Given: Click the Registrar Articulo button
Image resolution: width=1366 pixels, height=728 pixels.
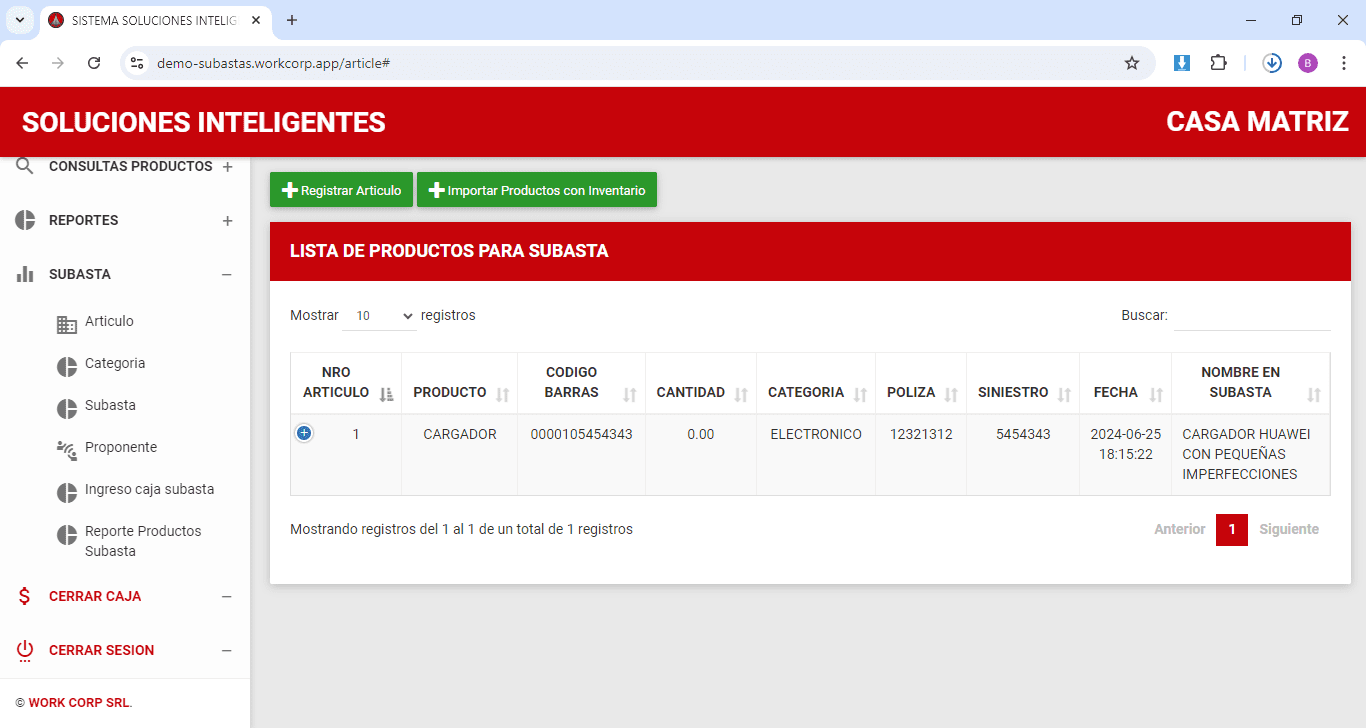Looking at the screenshot, I should pos(341,190).
